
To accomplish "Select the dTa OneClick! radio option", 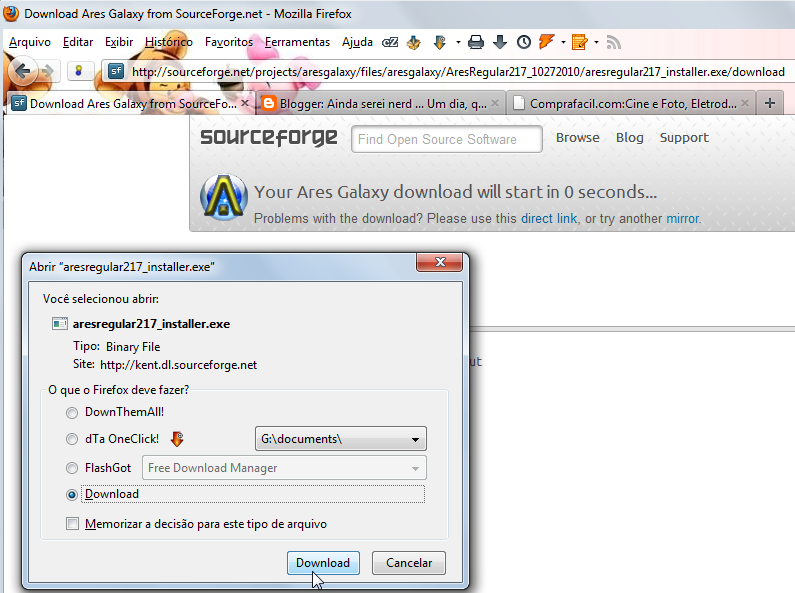I will 72,439.
